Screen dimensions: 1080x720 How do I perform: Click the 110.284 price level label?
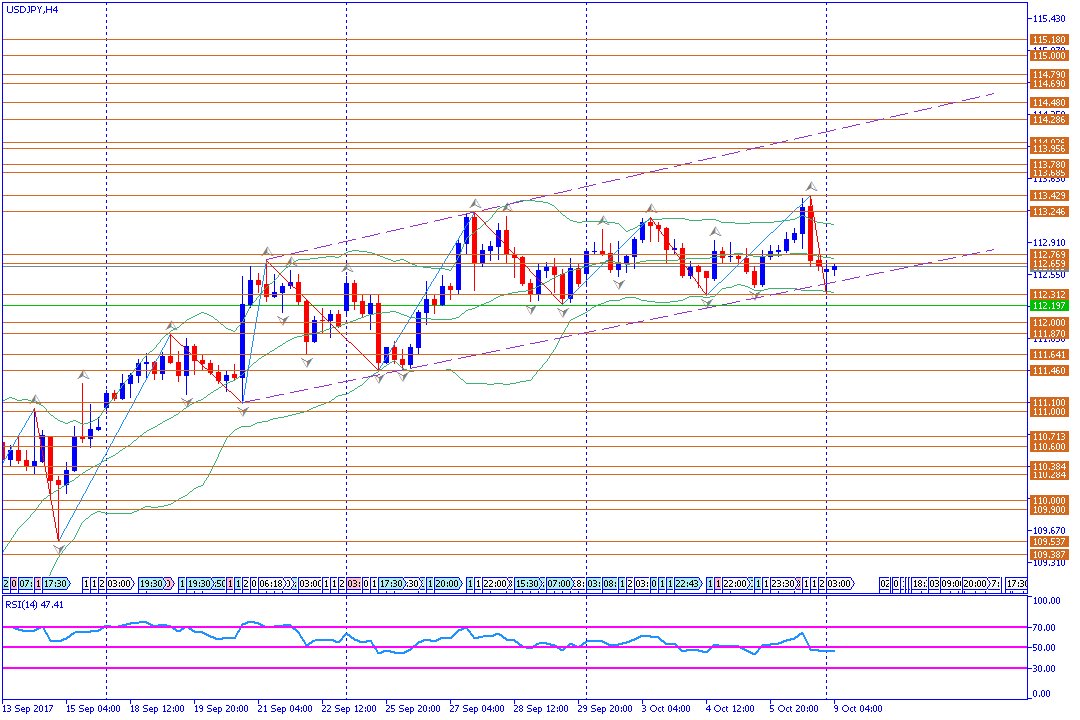pyautogui.click(x=1049, y=475)
